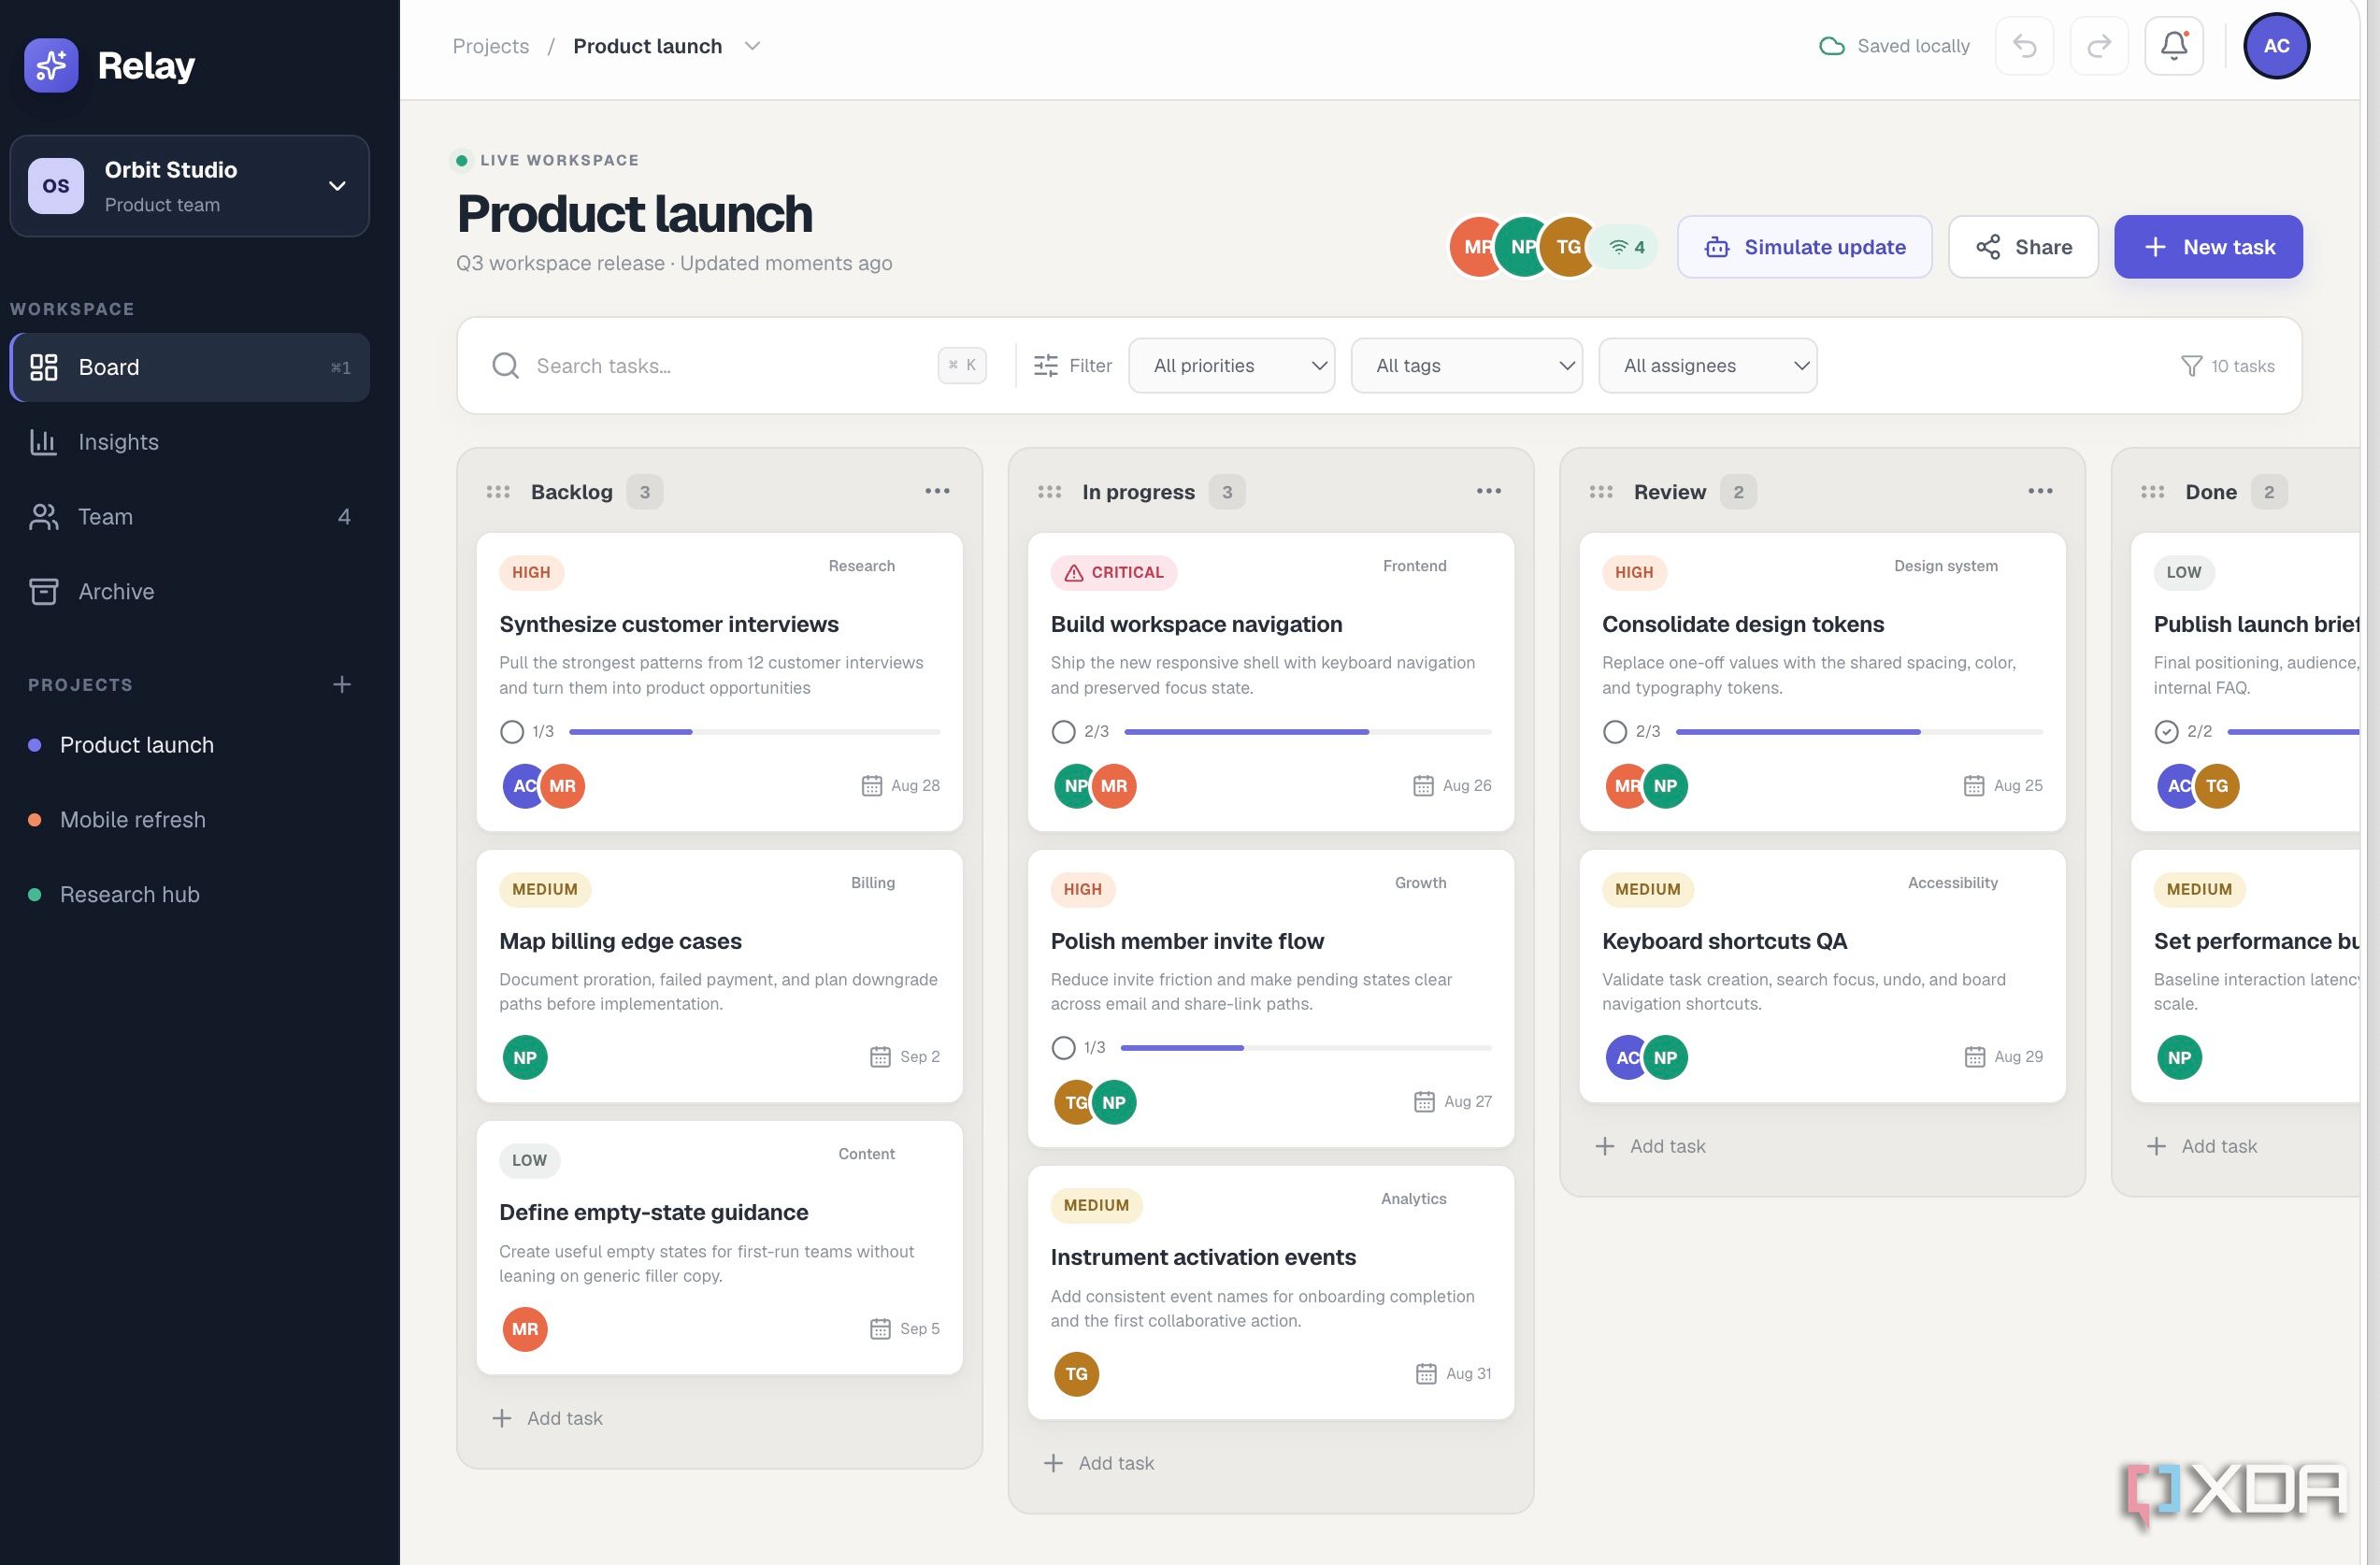The height and width of the screenshot is (1565, 2380).
Task: Click the redo arrow button
Action: [x=2099, y=46]
